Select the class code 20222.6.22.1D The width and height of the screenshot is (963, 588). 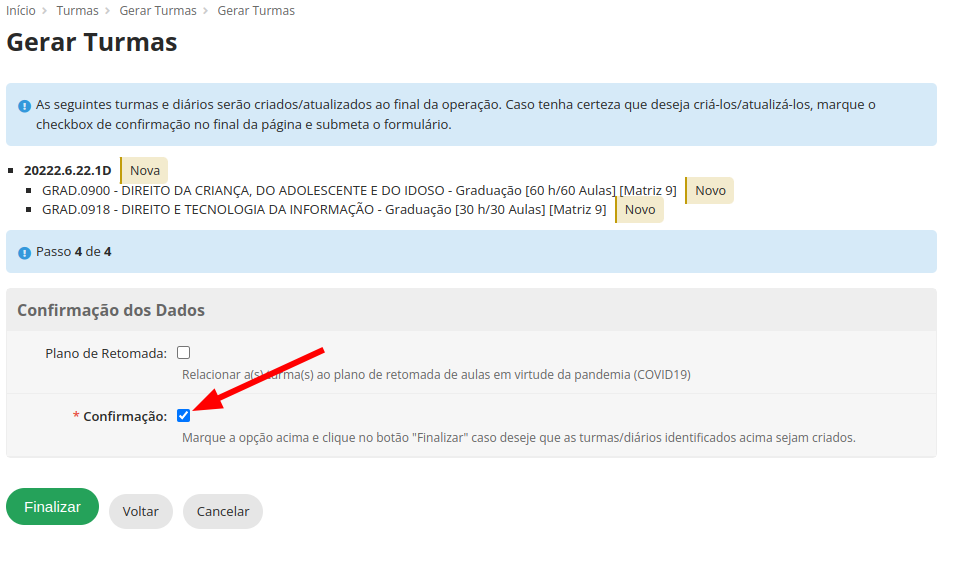(68, 170)
